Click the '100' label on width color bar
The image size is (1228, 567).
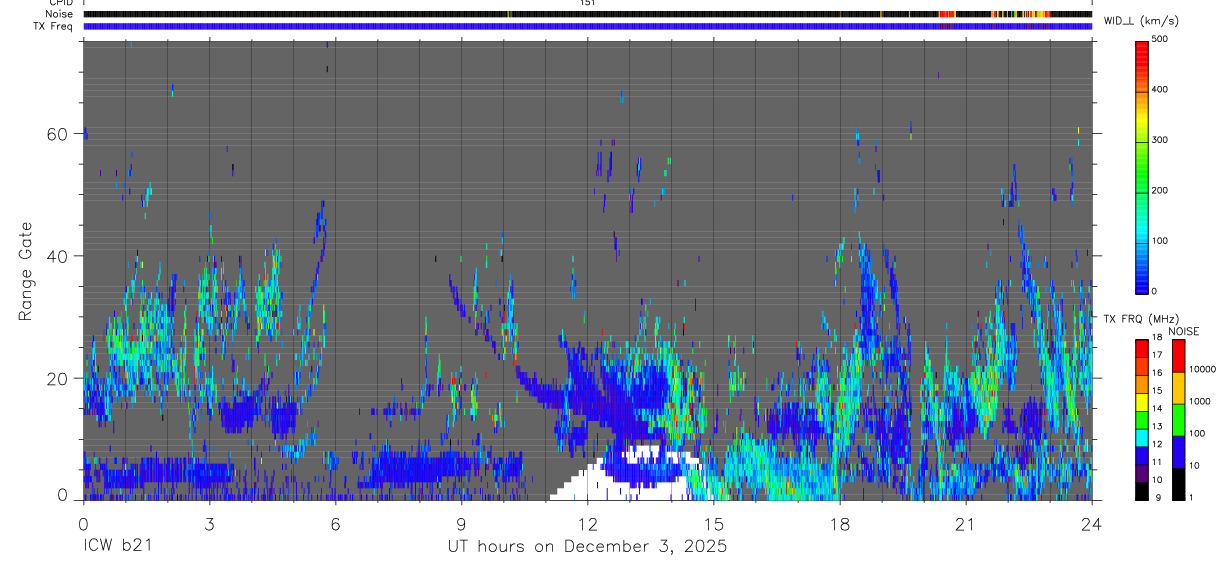click(x=1160, y=241)
